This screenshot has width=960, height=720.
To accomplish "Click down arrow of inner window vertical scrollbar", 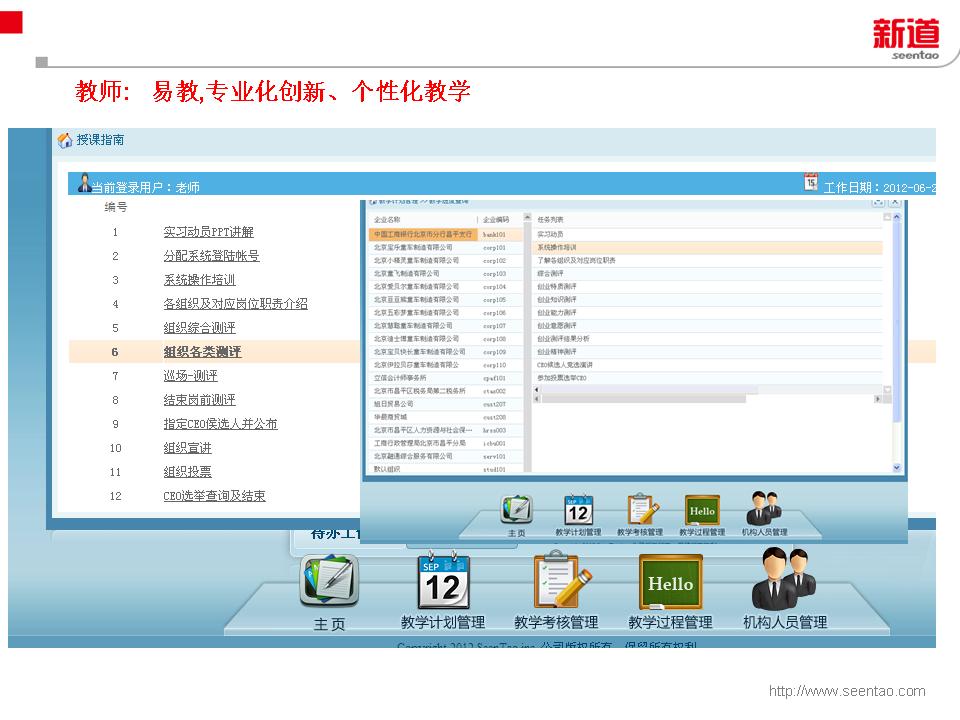I will point(896,467).
